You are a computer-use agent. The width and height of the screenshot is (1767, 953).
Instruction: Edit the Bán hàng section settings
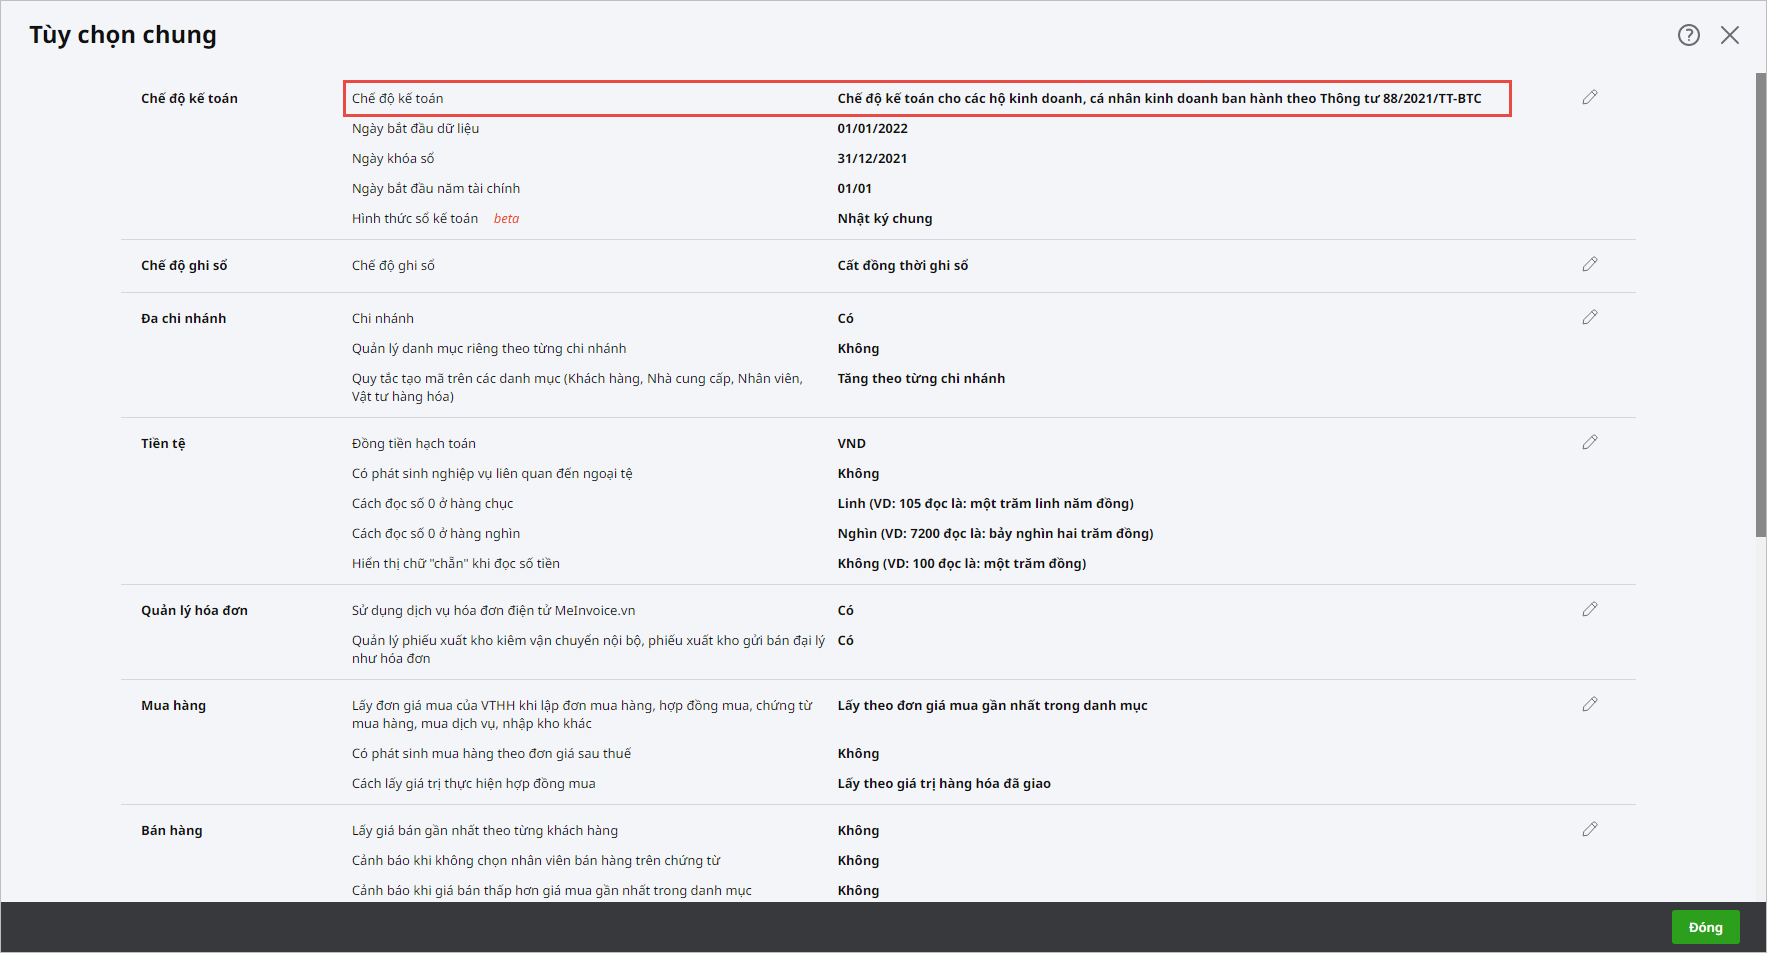1589,829
